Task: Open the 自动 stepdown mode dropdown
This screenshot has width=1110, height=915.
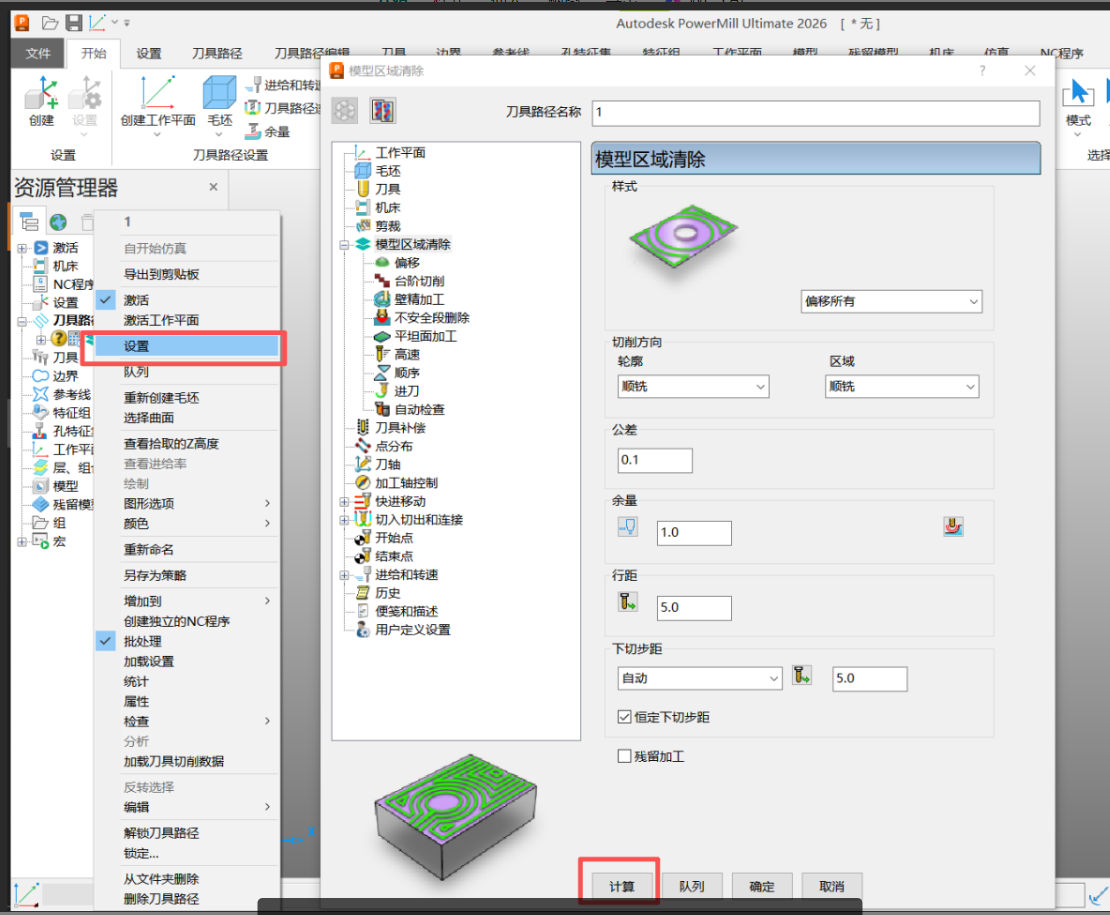Action: pos(699,678)
